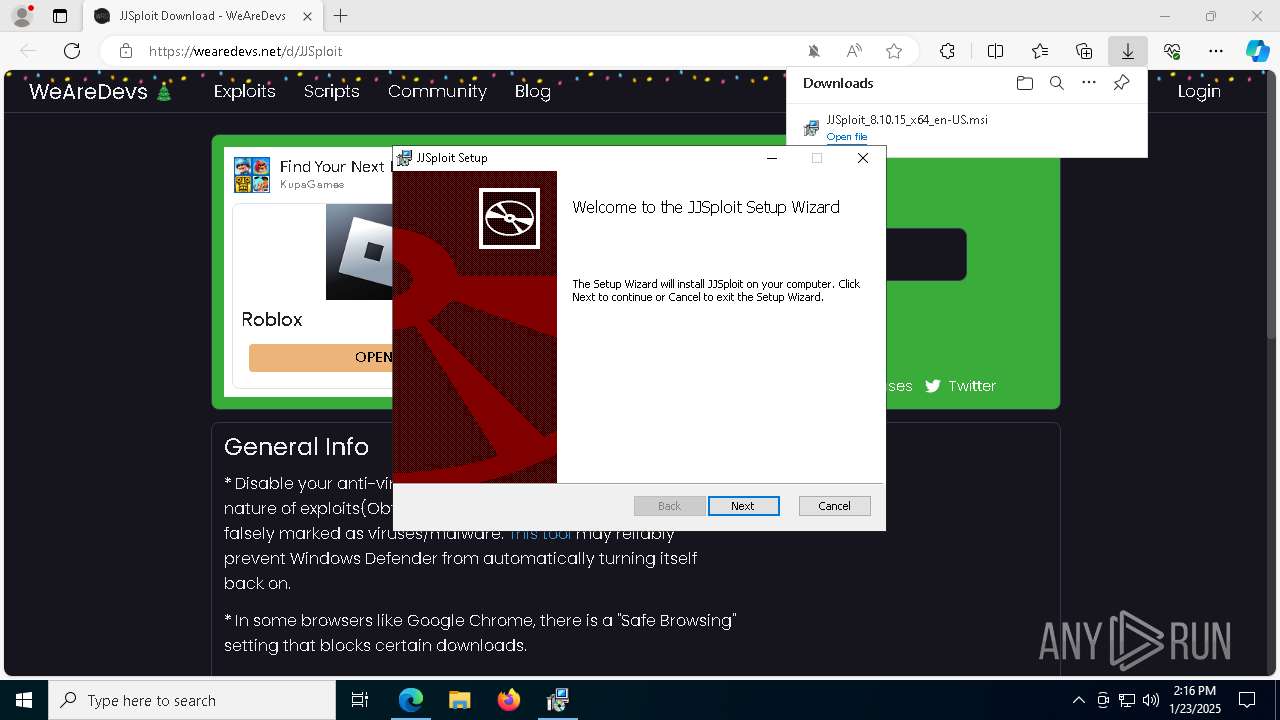
Task: Click notifications blocked bell icon
Action: click(x=814, y=51)
